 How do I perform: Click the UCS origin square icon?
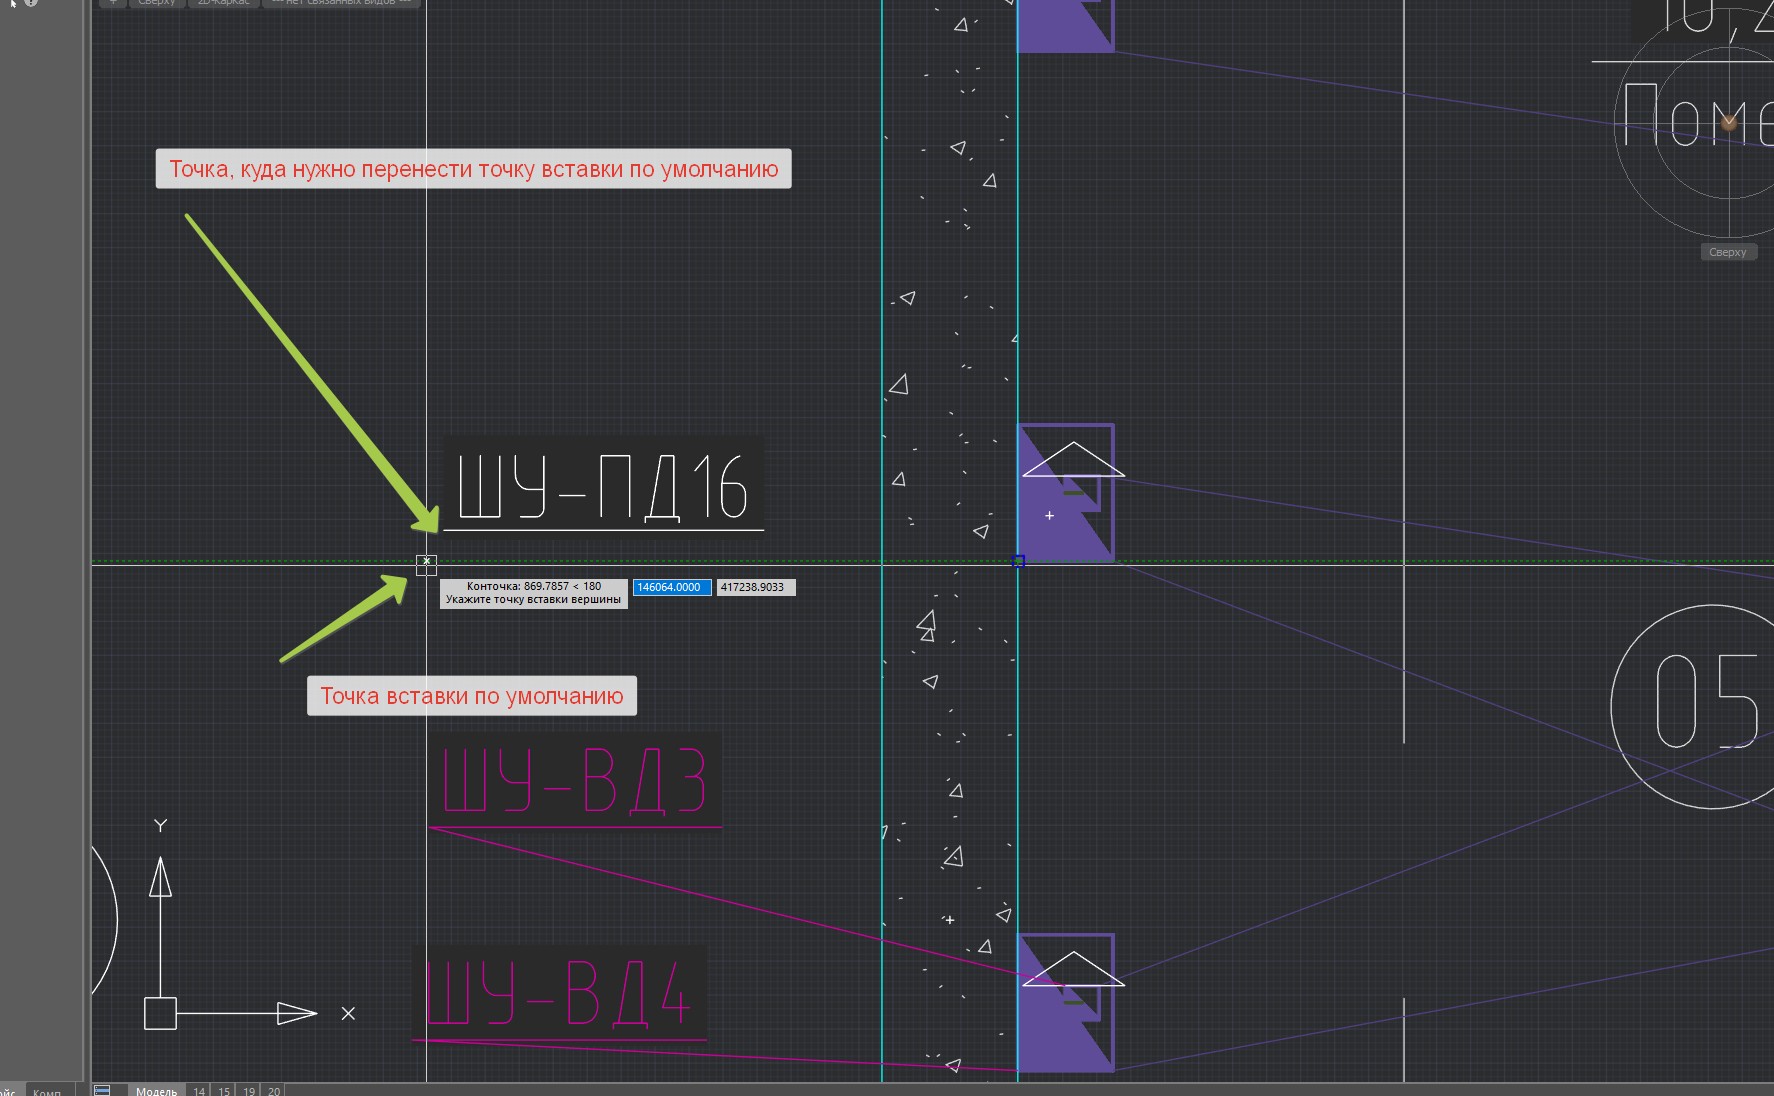click(160, 1013)
